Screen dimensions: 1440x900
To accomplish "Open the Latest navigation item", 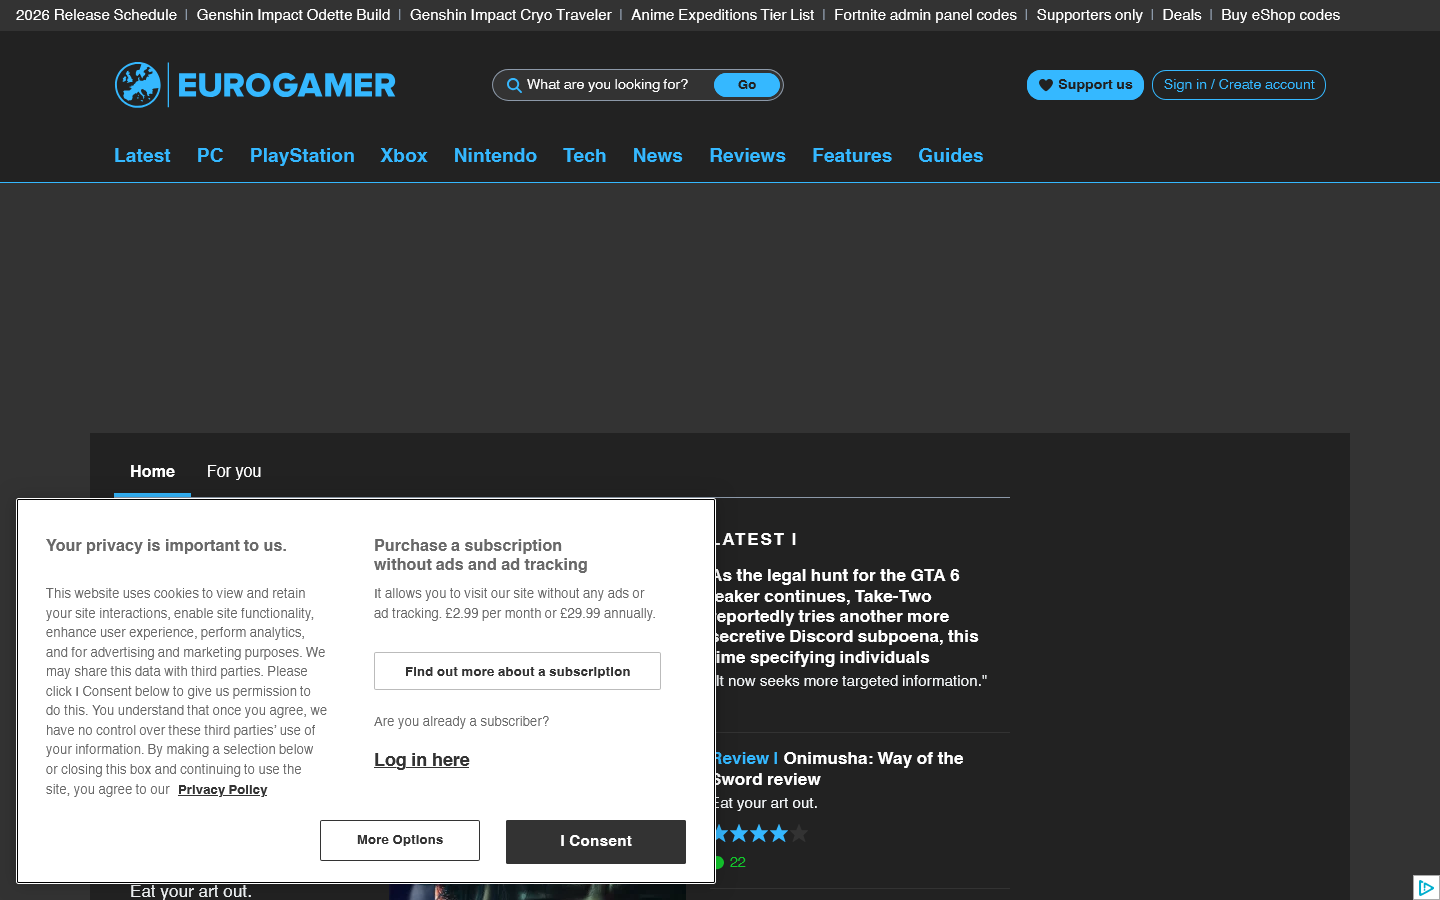I will pyautogui.click(x=142, y=155).
